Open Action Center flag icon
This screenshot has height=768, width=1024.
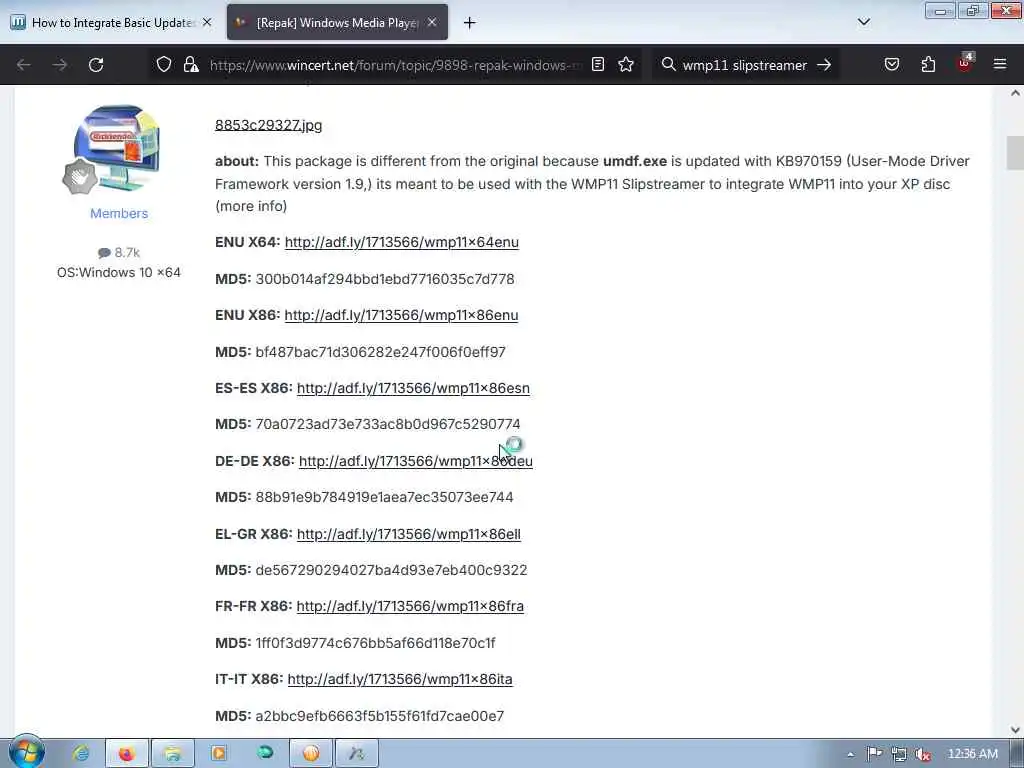874,754
